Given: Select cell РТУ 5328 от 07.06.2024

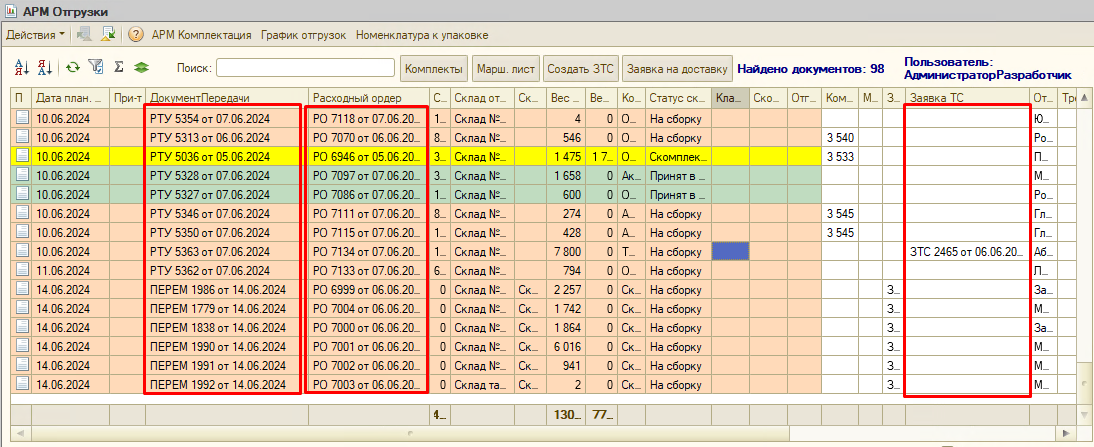Looking at the screenshot, I should 227,175.
